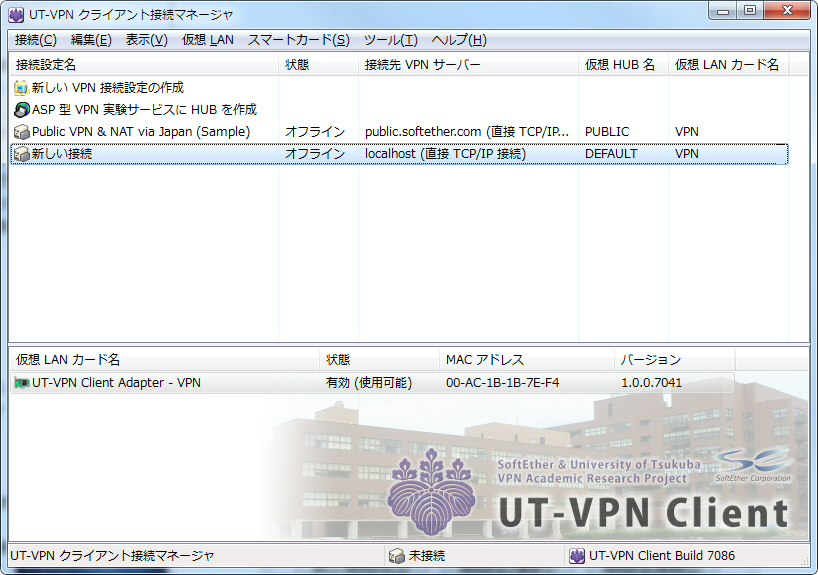The height and width of the screenshot is (575, 818).
Task: Sort by upper 仮想 LAN カード名 header
Action: click(x=728, y=65)
